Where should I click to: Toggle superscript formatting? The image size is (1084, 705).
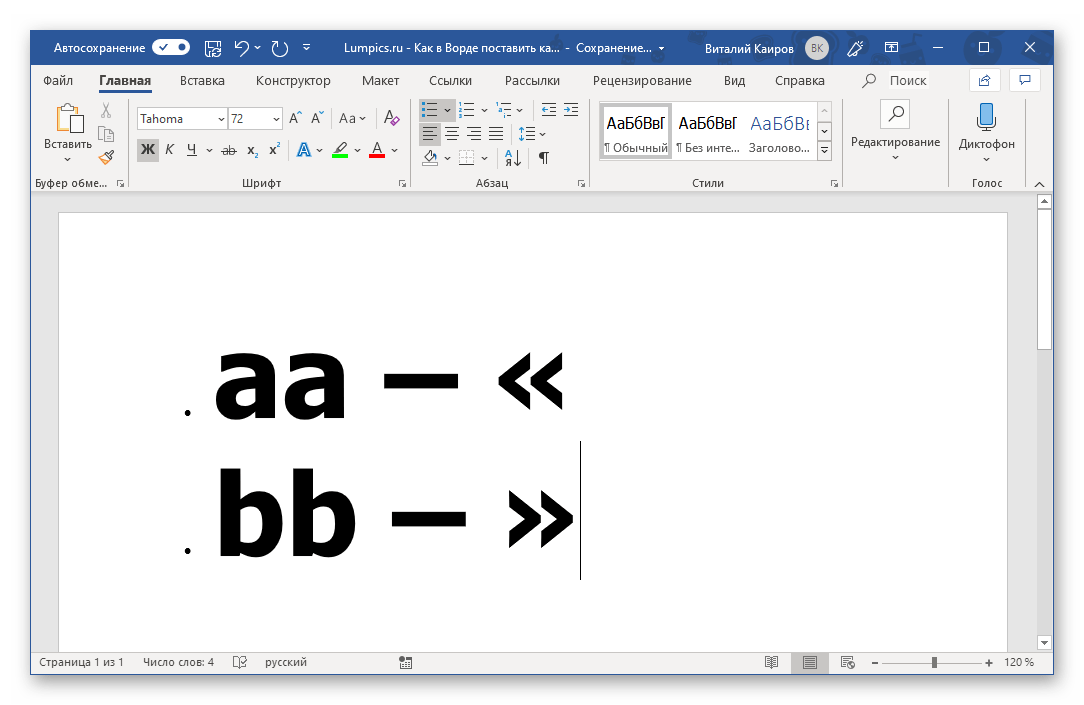[274, 149]
